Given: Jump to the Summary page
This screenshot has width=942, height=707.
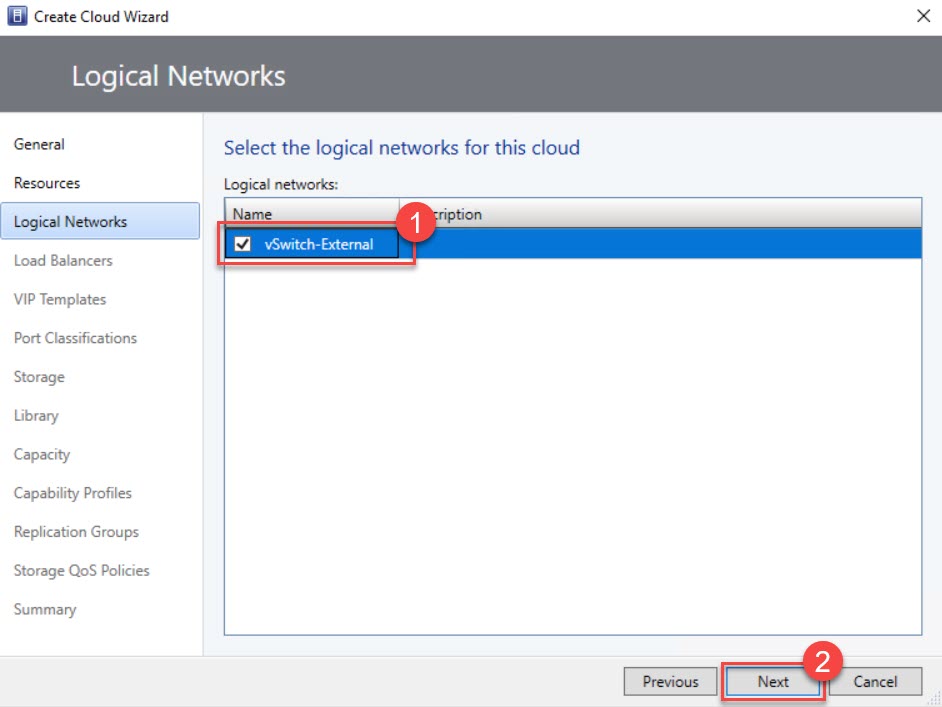Looking at the screenshot, I should tap(46, 609).
